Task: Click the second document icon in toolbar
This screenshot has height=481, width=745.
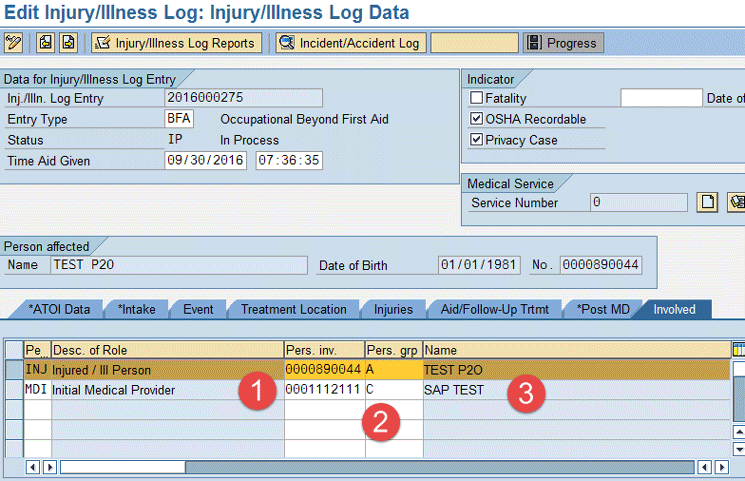Action: coord(68,43)
